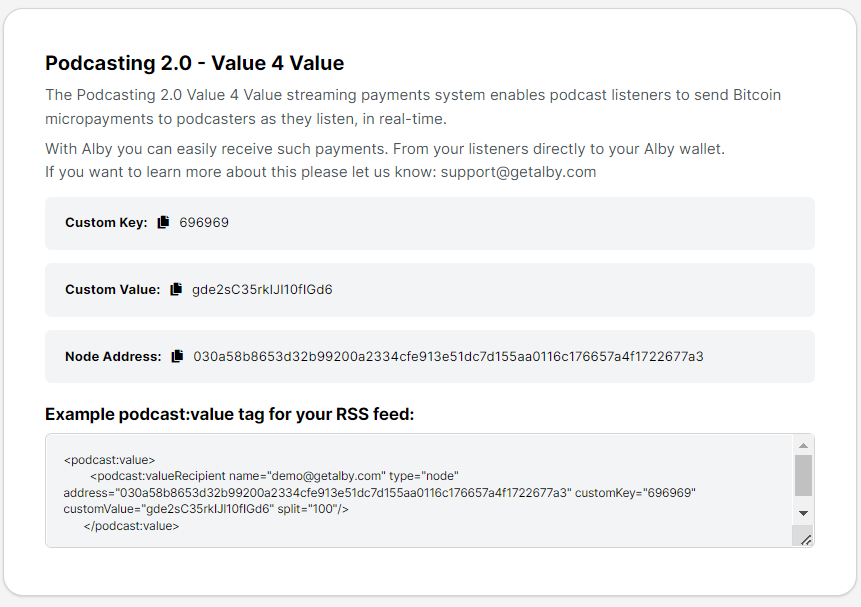
Task: Click the resize grip of the RSS textarea
Action: click(806, 540)
